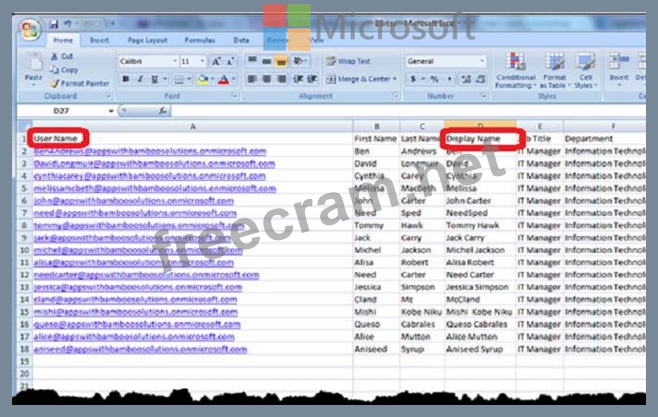Set Middle Align for cells
The image size is (658, 417).
(266, 61)
